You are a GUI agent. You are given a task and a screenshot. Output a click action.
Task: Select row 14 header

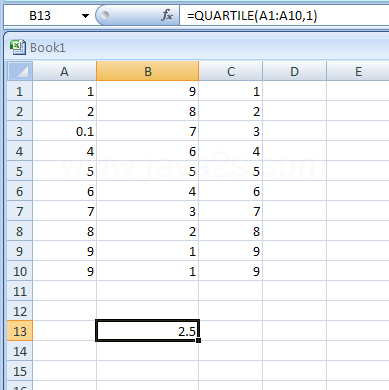[x=20, y=351]
